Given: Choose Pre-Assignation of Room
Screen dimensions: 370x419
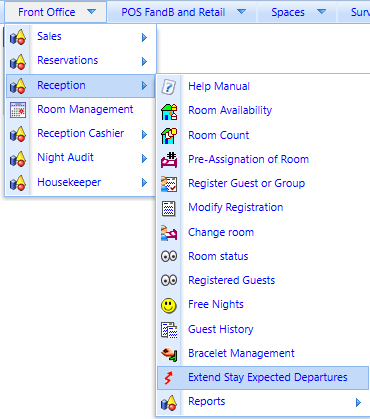Looking at the screenshot, I should [x=263, y=160].
